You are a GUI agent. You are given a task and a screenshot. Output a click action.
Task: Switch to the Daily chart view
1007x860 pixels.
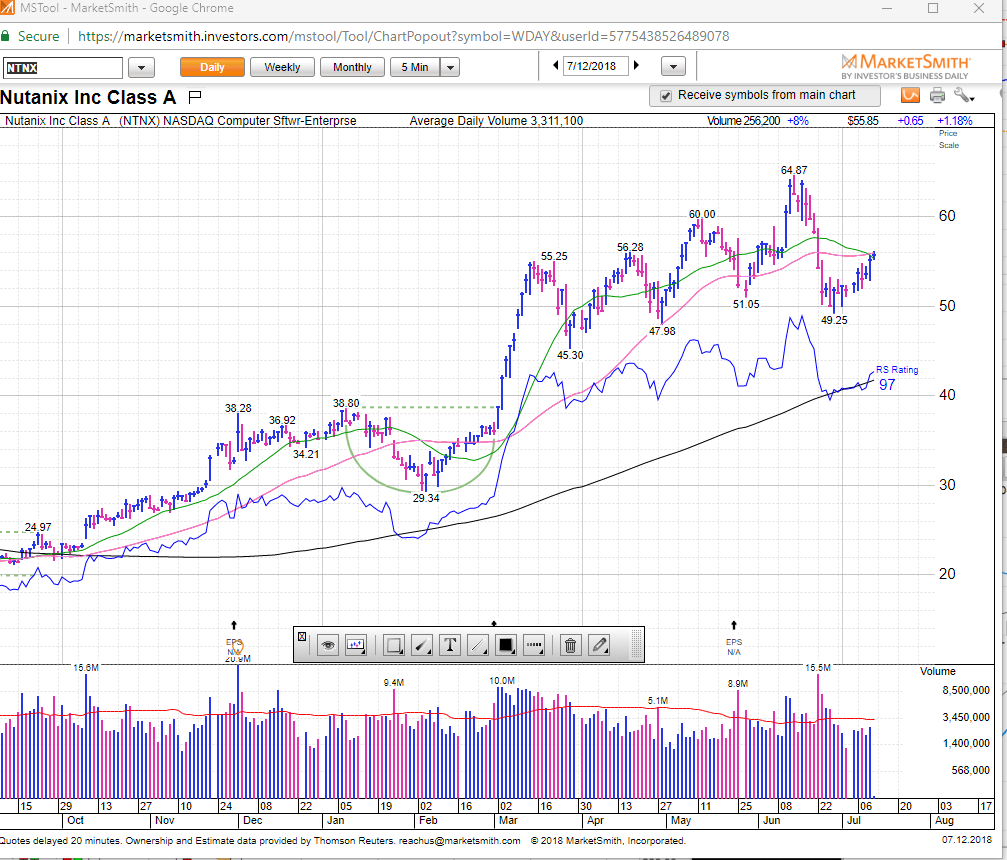[x=213, y=67]
